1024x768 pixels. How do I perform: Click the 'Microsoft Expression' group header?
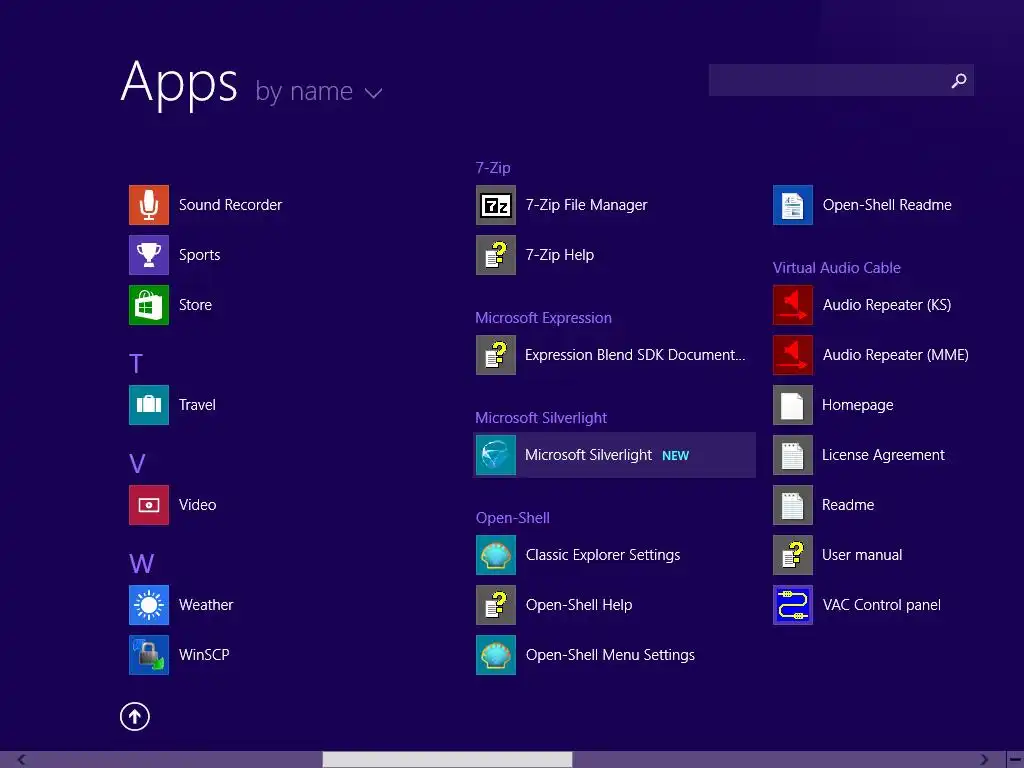(x=543, y=318)
